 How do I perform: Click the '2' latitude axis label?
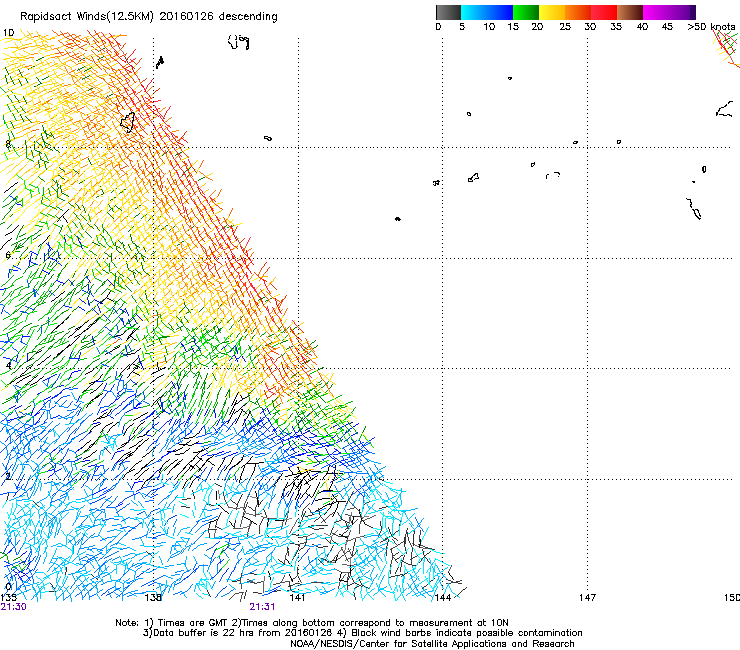[8, 476]
